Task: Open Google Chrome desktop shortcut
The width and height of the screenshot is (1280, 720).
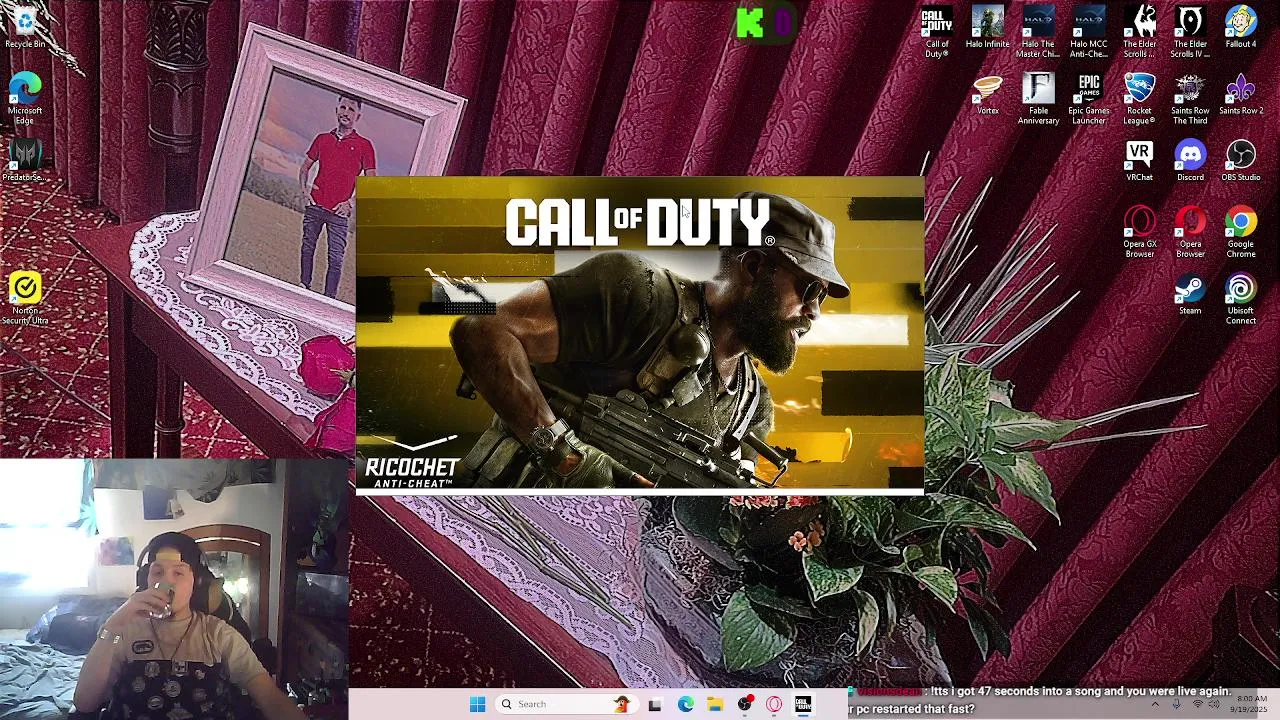Action: click(1241, 232)
